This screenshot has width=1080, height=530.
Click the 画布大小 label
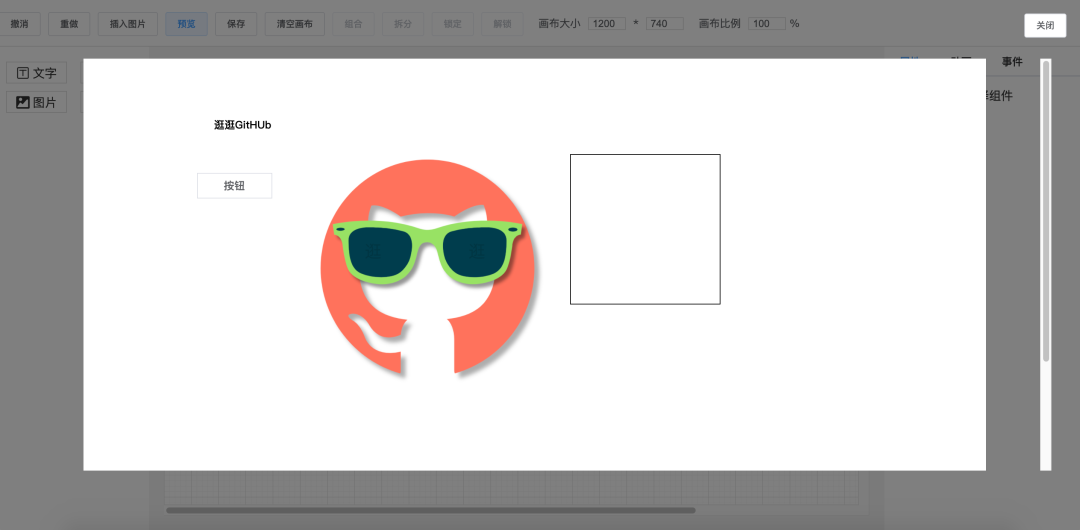pos(559,23)
